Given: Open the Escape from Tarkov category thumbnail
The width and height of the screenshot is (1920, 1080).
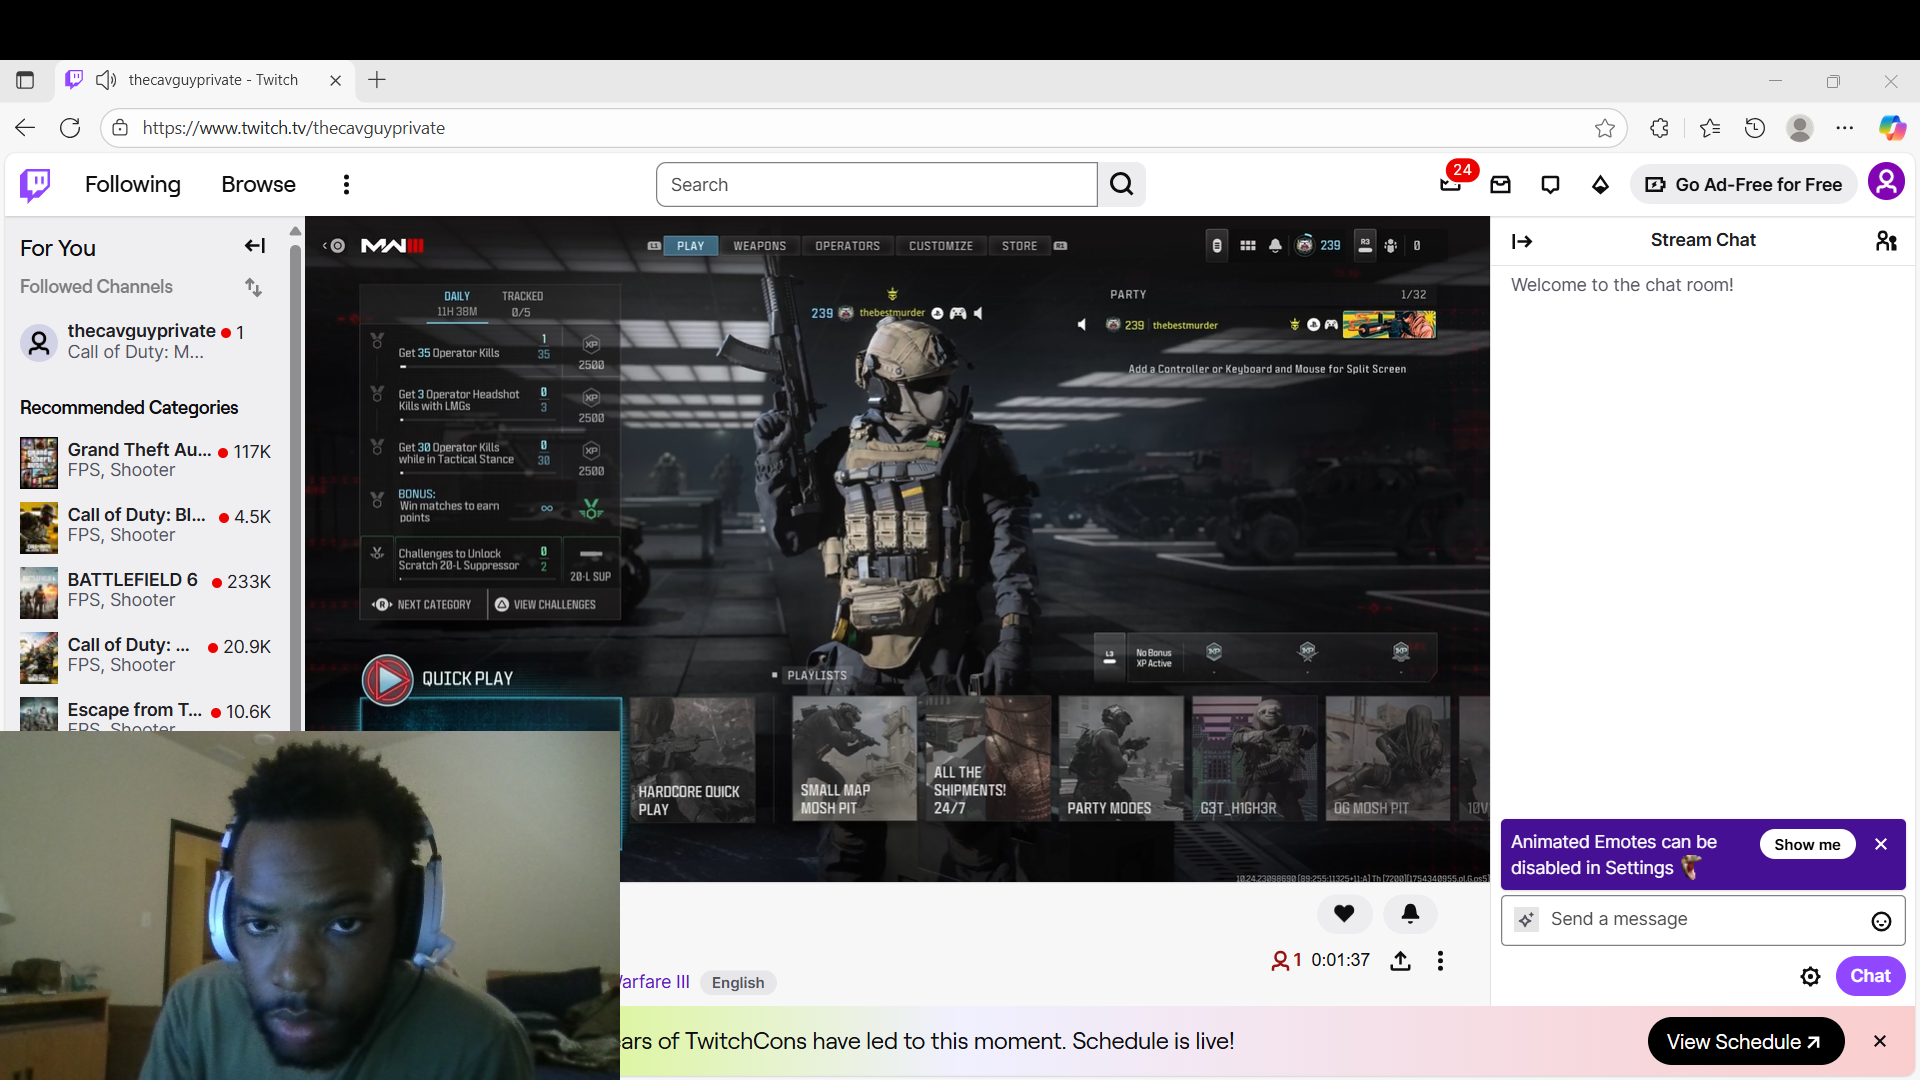Looking at the screenshot, I should click(39, 714).
